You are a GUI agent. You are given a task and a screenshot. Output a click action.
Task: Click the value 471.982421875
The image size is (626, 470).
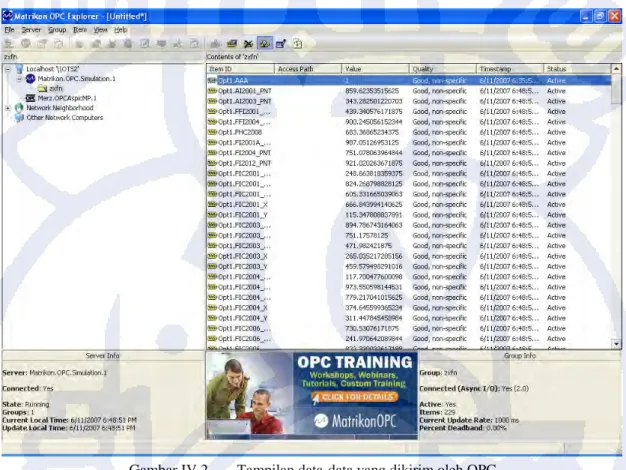click(368, 246)
